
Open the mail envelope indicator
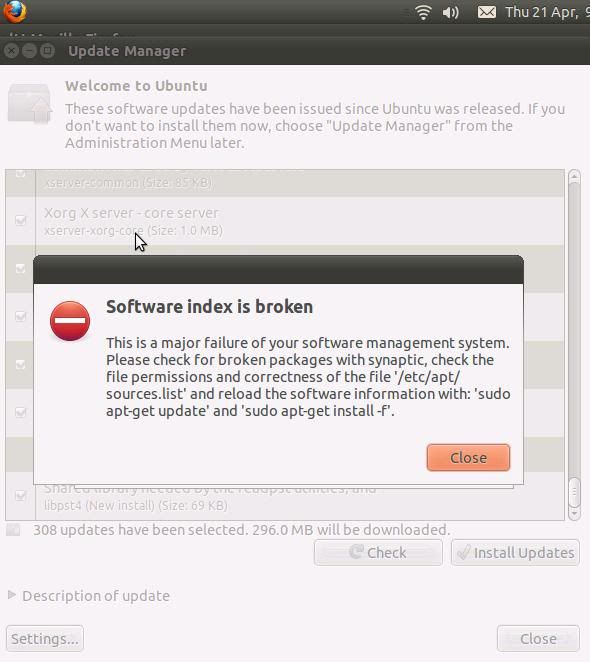[x=487, y=12]
